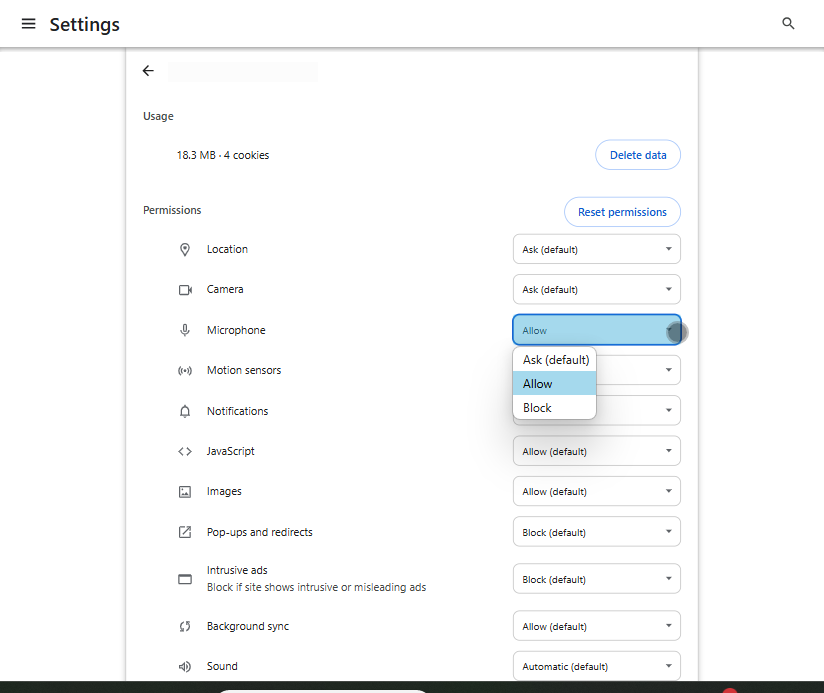
Task: Click the Camera icon beside Camera permission
Action: click(x=185, y=289)
